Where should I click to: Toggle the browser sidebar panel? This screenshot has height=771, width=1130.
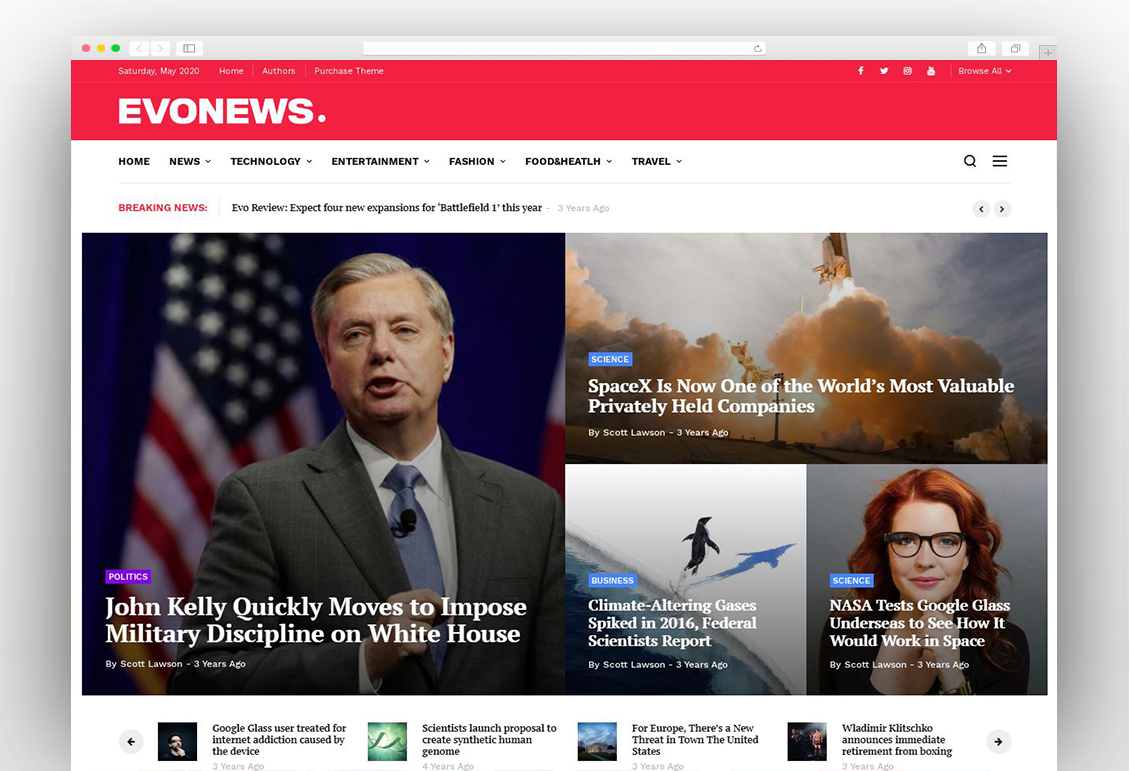[189, 48]
